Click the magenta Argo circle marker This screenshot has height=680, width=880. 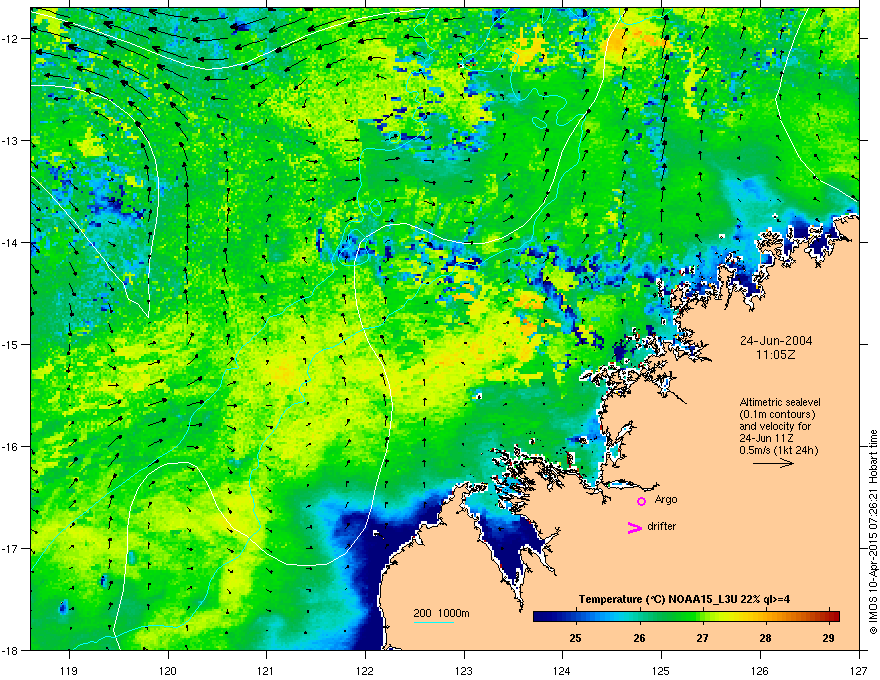pos(641,501)
